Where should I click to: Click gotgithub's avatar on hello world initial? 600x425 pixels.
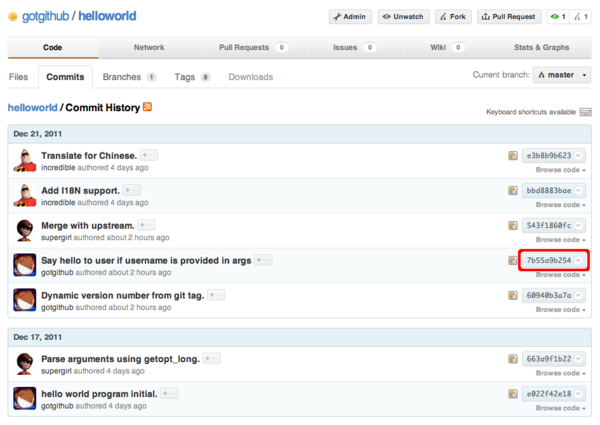coord(25,398)
